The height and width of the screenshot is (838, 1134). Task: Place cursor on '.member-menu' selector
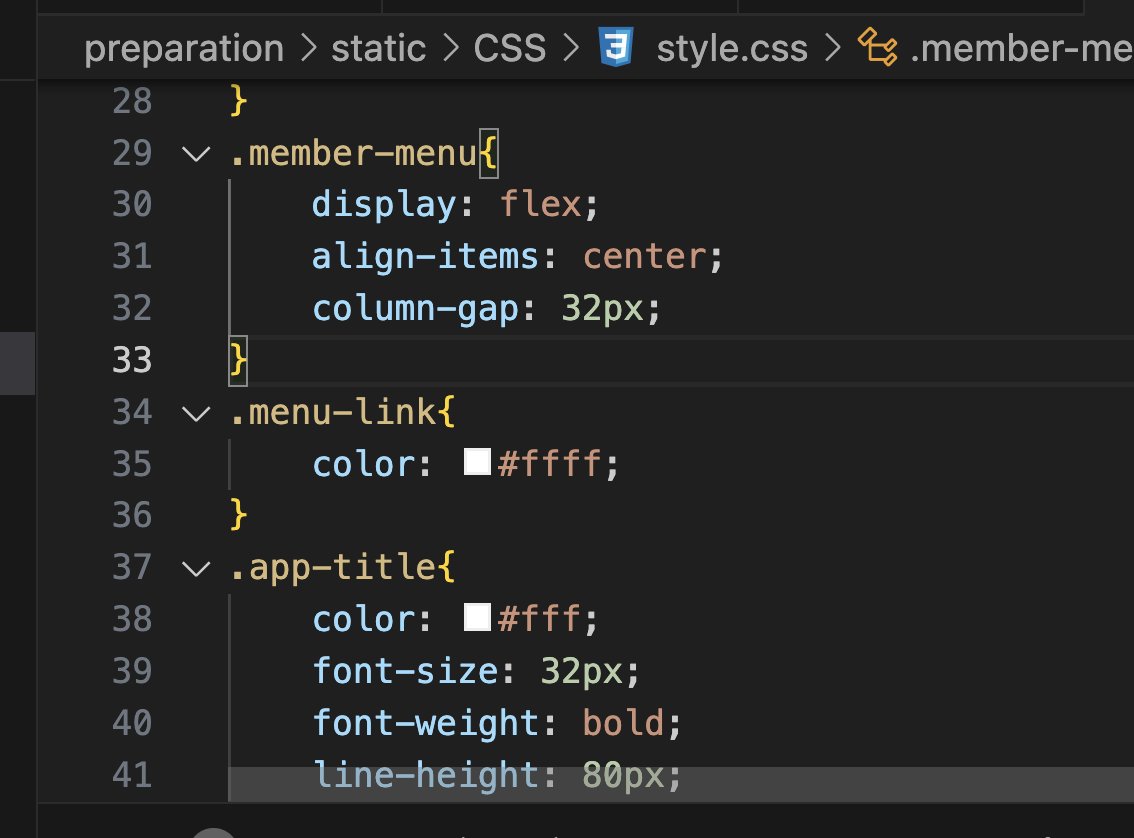[x=354, y=153]
